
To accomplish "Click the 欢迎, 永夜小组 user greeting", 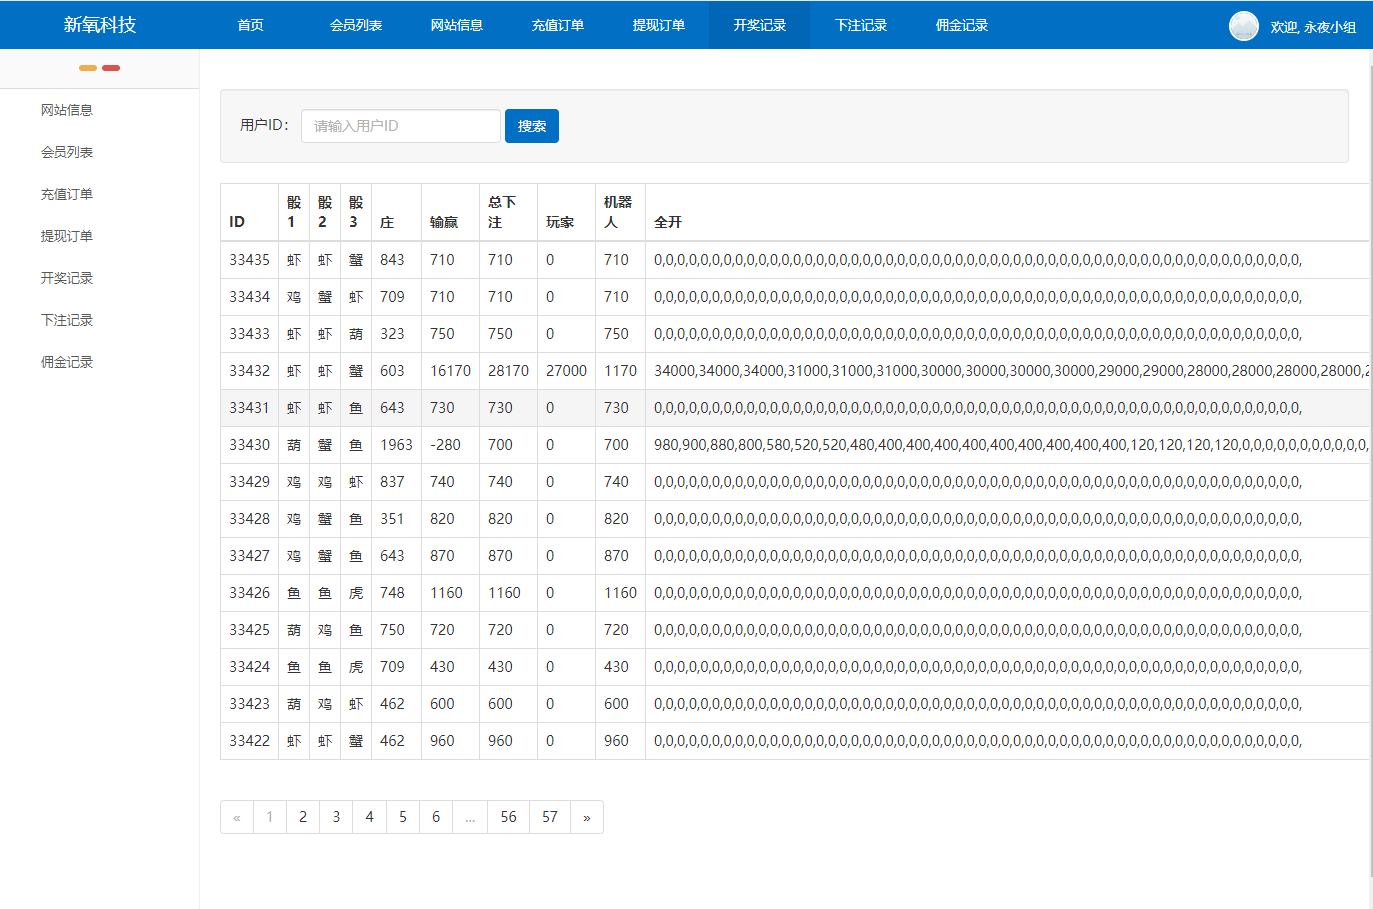I will tap(1312, 27).
